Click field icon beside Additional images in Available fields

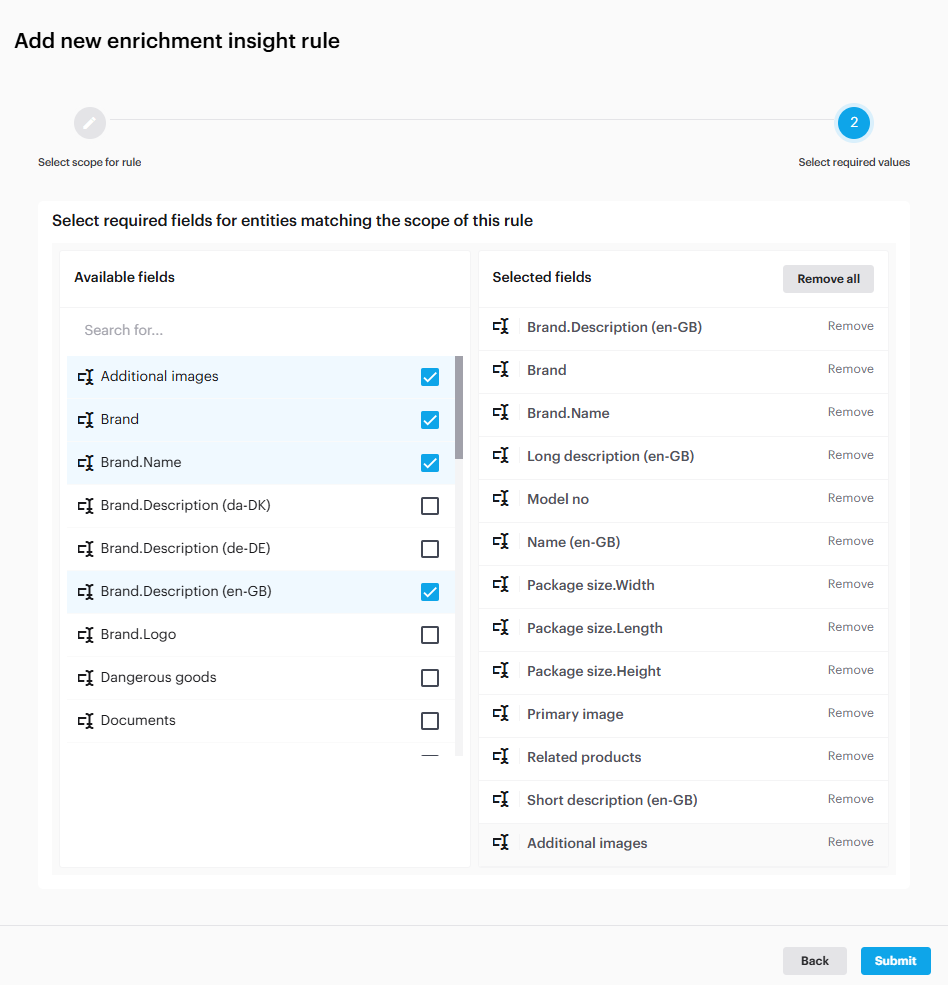(x=86, y=377)
